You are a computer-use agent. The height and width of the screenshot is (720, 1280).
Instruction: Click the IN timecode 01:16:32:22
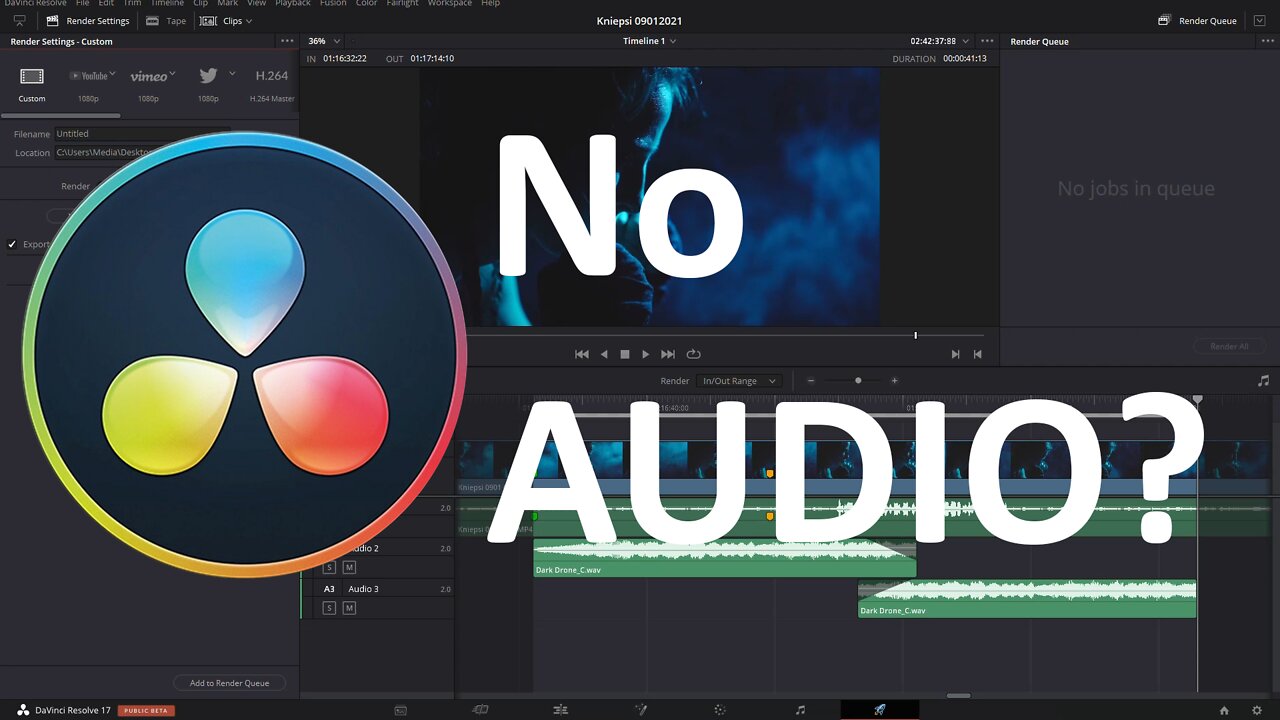point(344,58)
